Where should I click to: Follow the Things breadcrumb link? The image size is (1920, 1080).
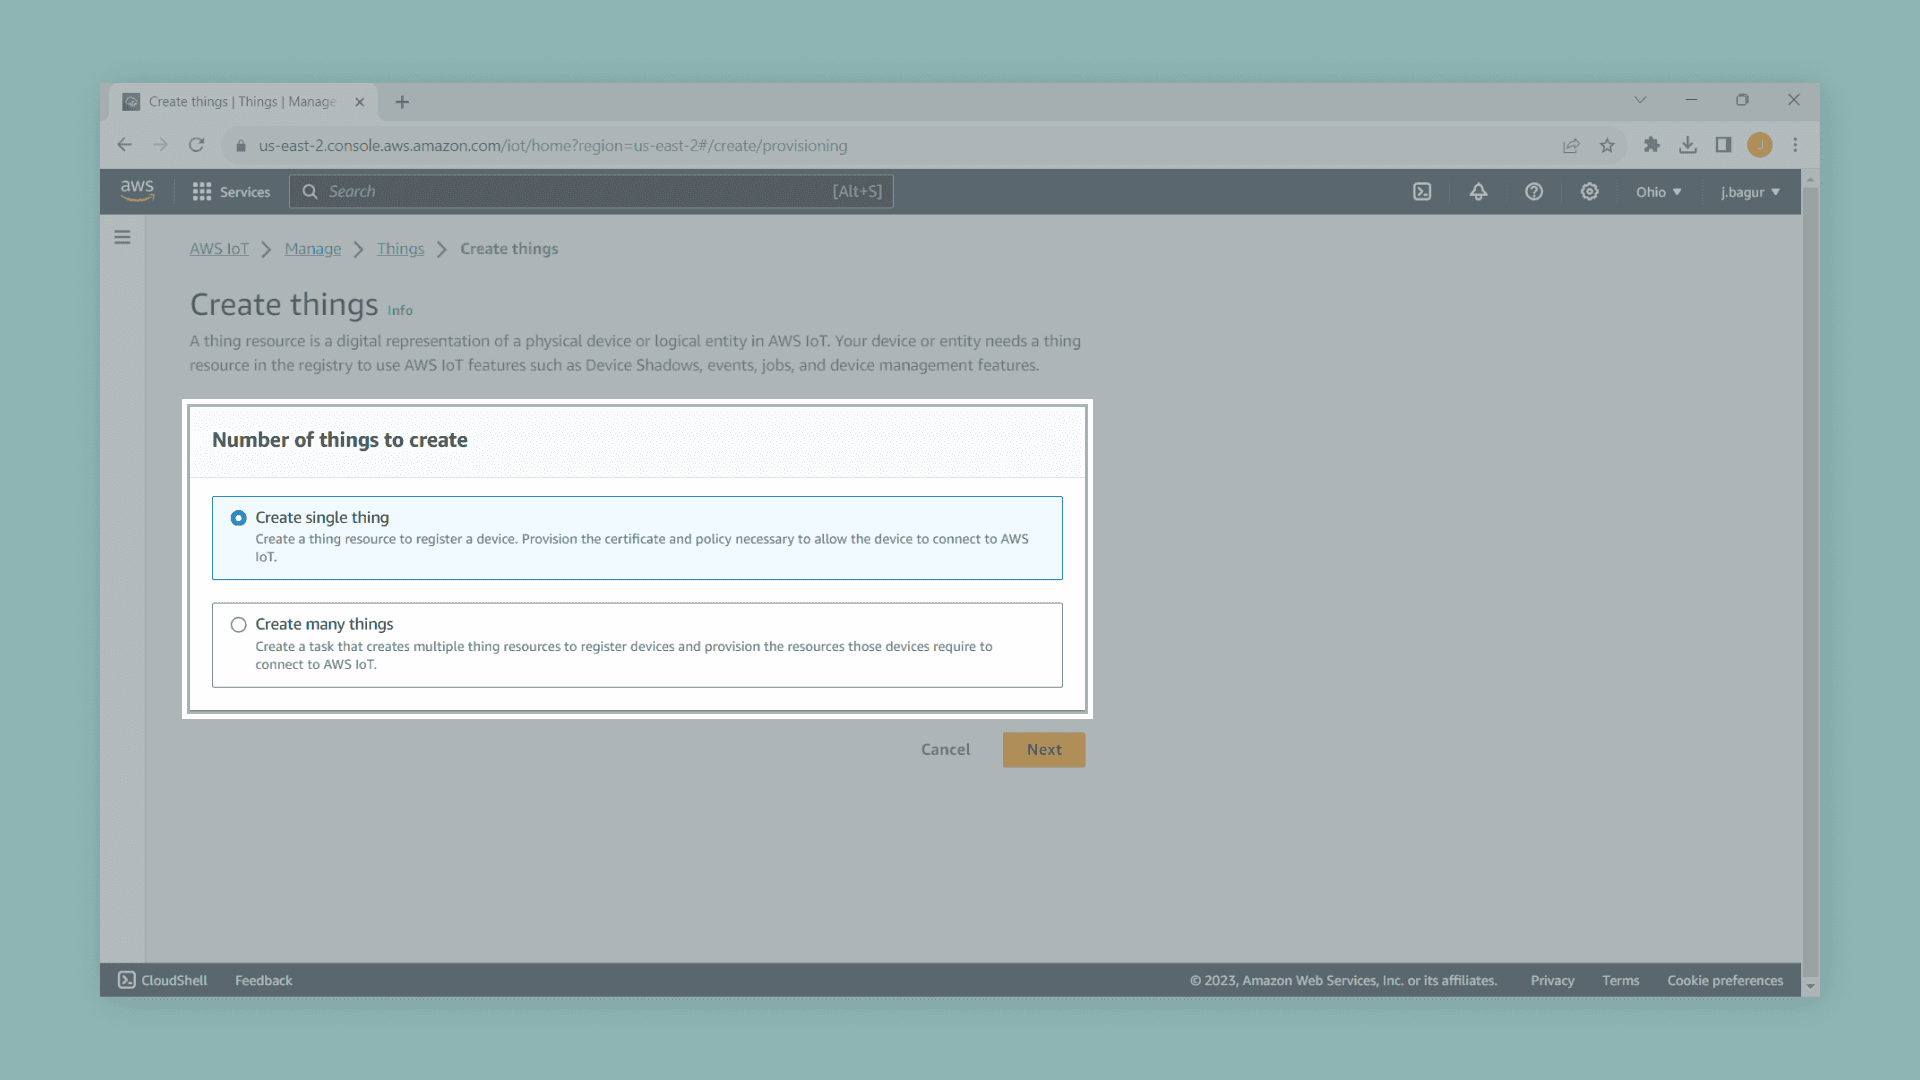tap(400, 249)
